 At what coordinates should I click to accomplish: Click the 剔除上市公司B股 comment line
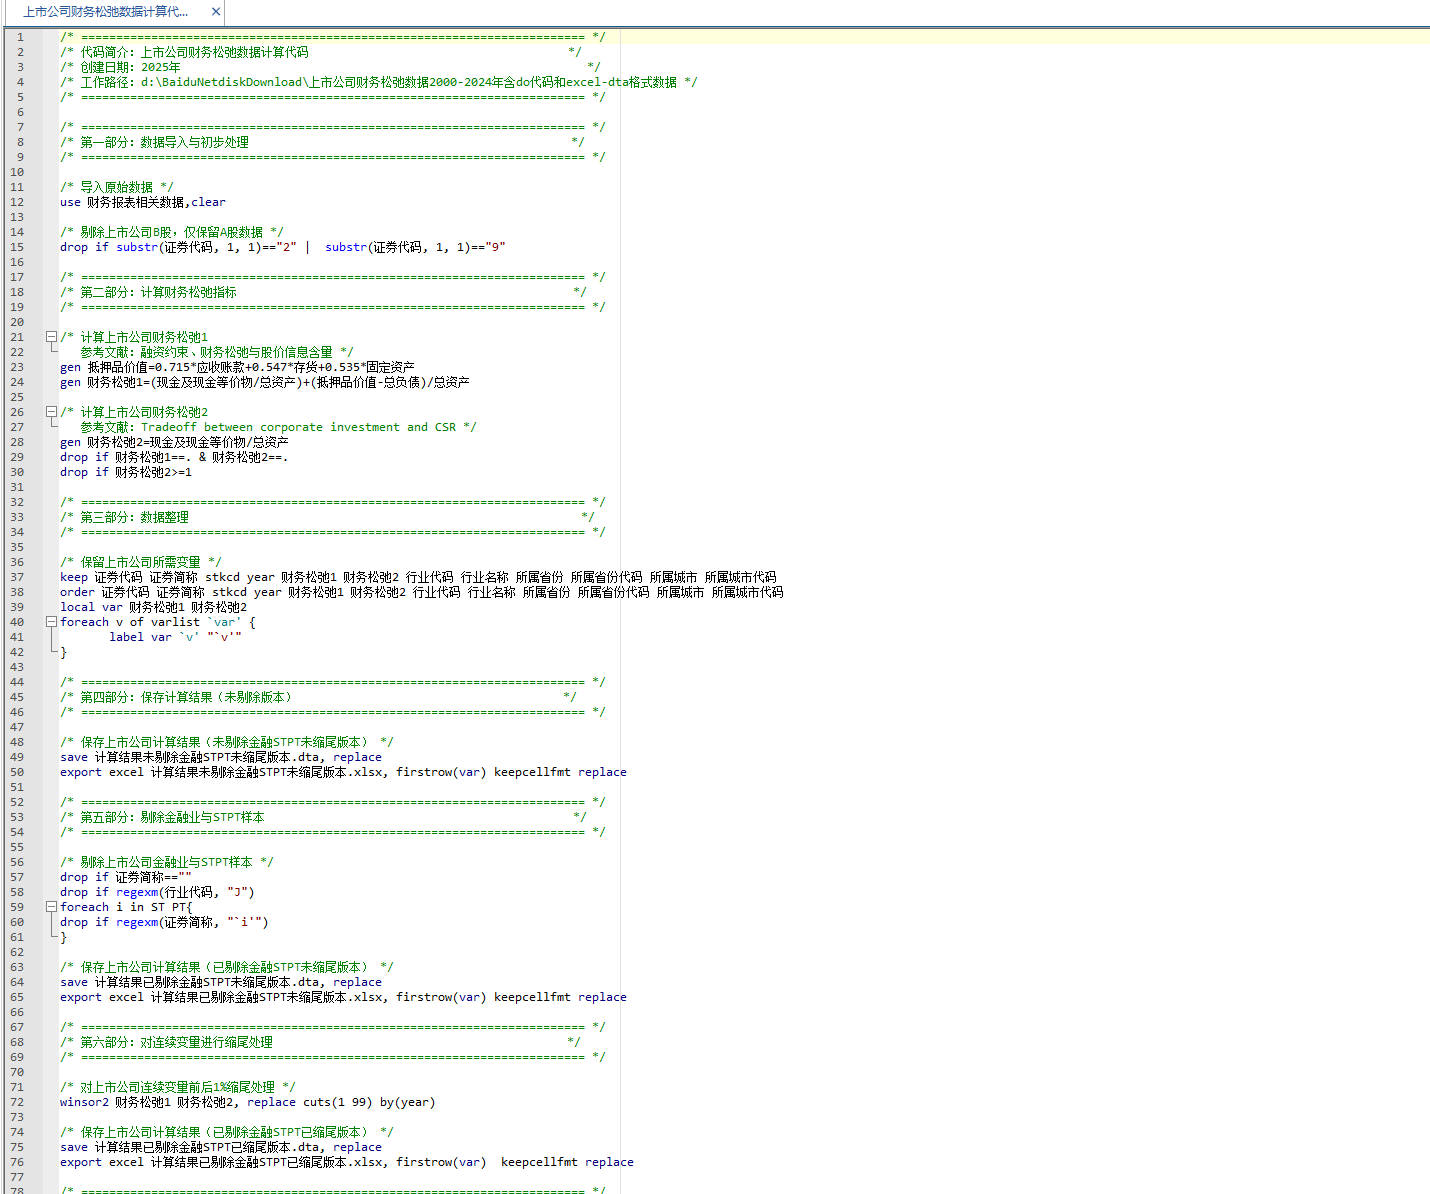coord(171,232)
